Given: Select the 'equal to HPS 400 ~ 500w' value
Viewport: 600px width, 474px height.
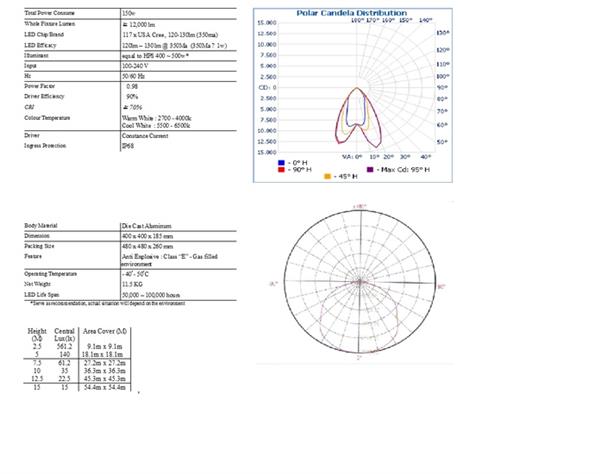Looking at the screenshot, I should click(155, 56).
